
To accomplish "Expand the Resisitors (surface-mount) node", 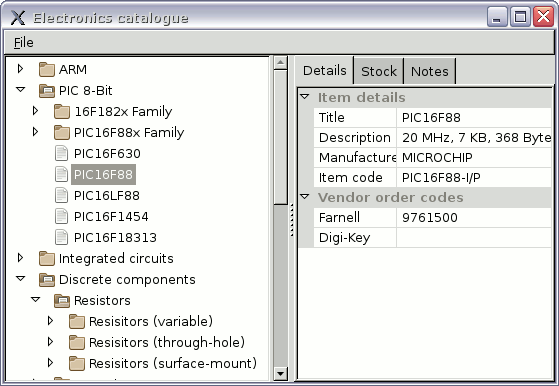I will [50, 362].
